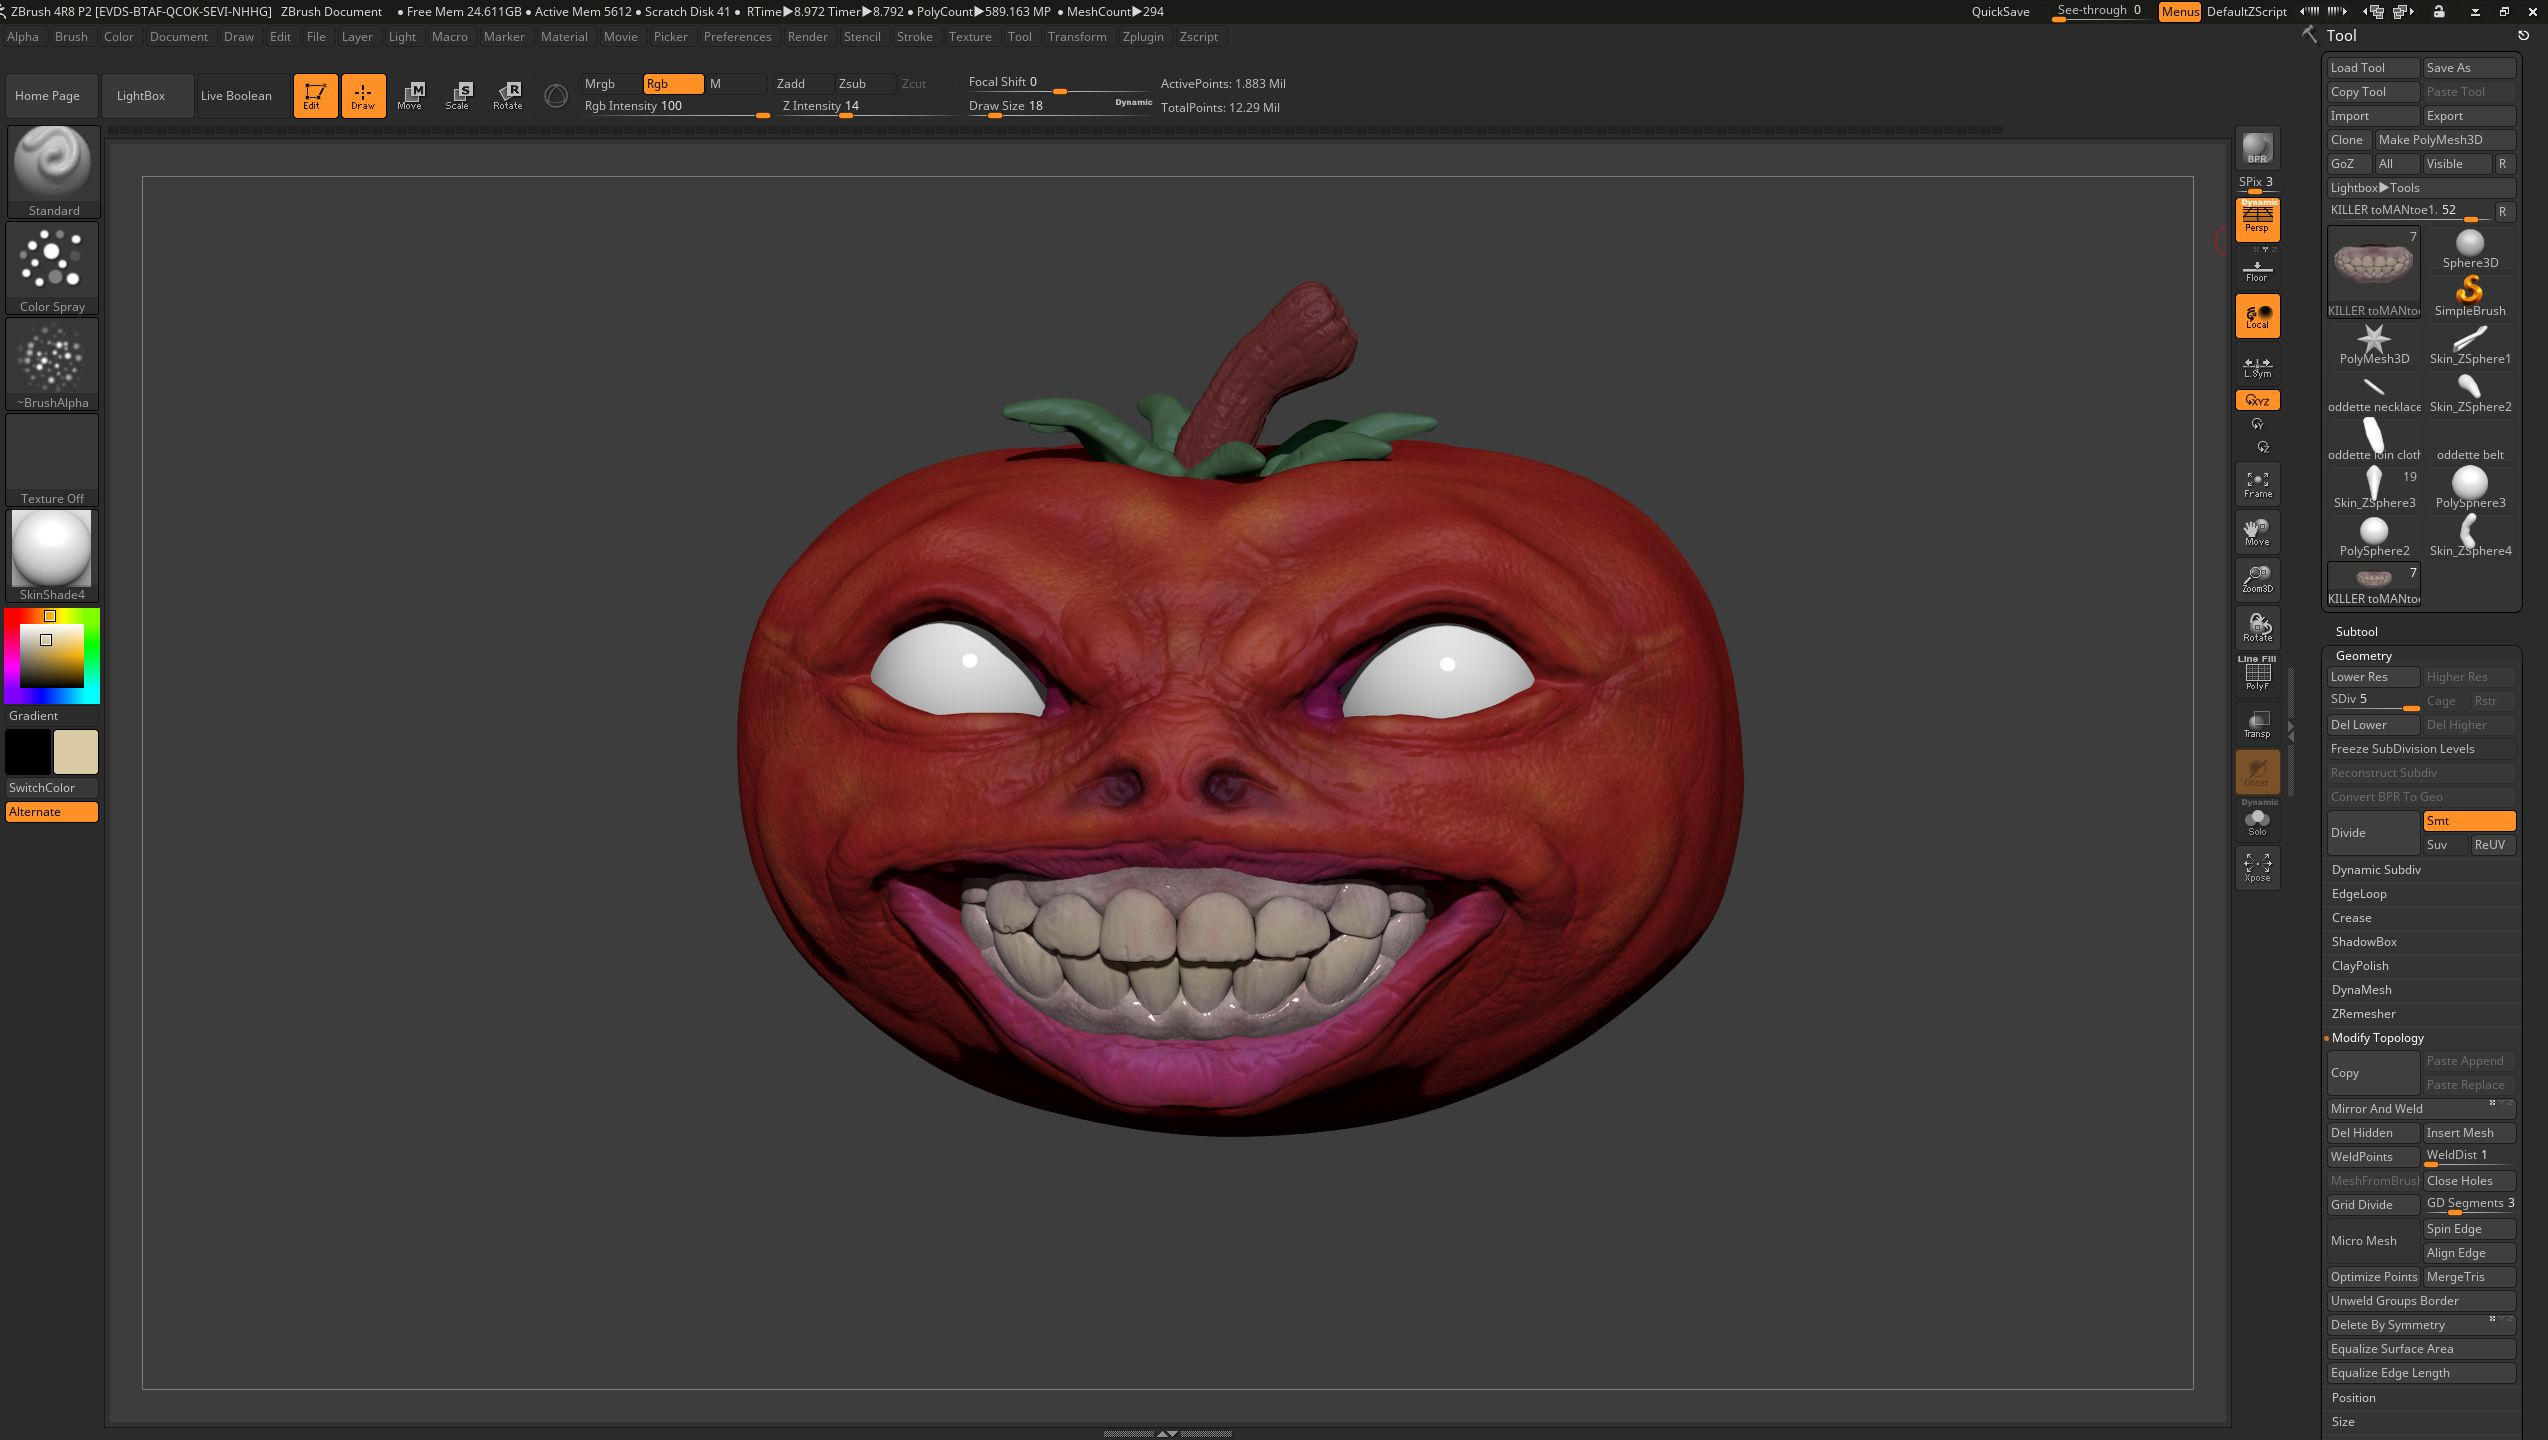
Task: Toggle the Smt smoothing option
Action: pos(2468,821)
